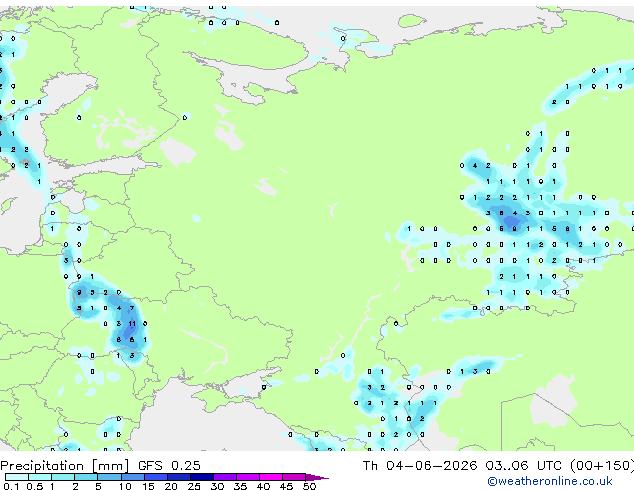This screenshot has width=634, height=490.
Task: Click the 'Th 04-06-2026' date text
Action: tap(420, 466)
